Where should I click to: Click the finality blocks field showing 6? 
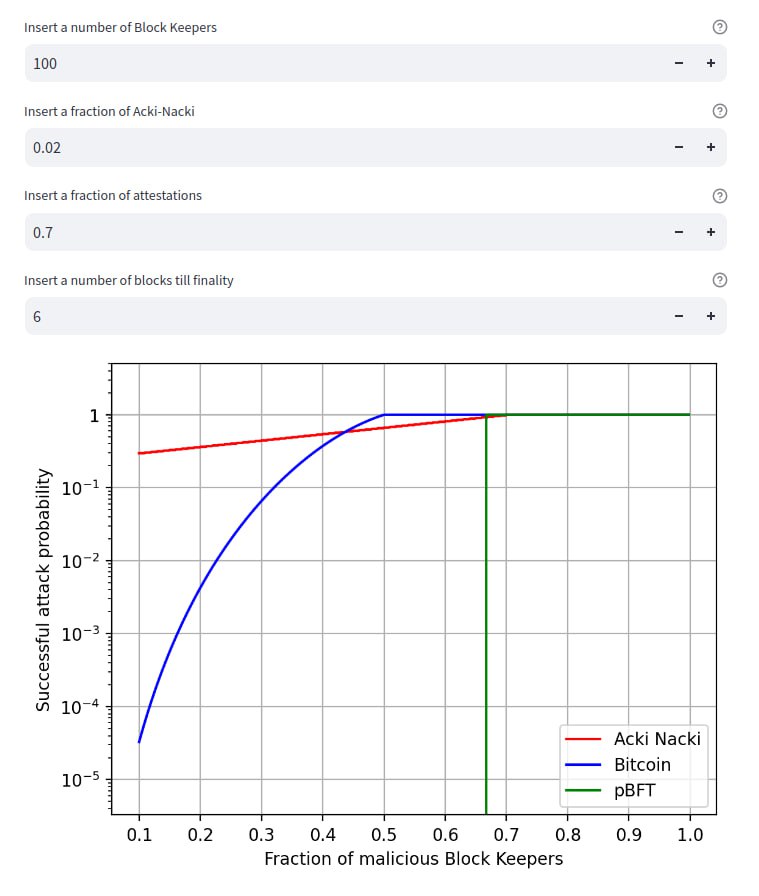click(x=340, y=316)
